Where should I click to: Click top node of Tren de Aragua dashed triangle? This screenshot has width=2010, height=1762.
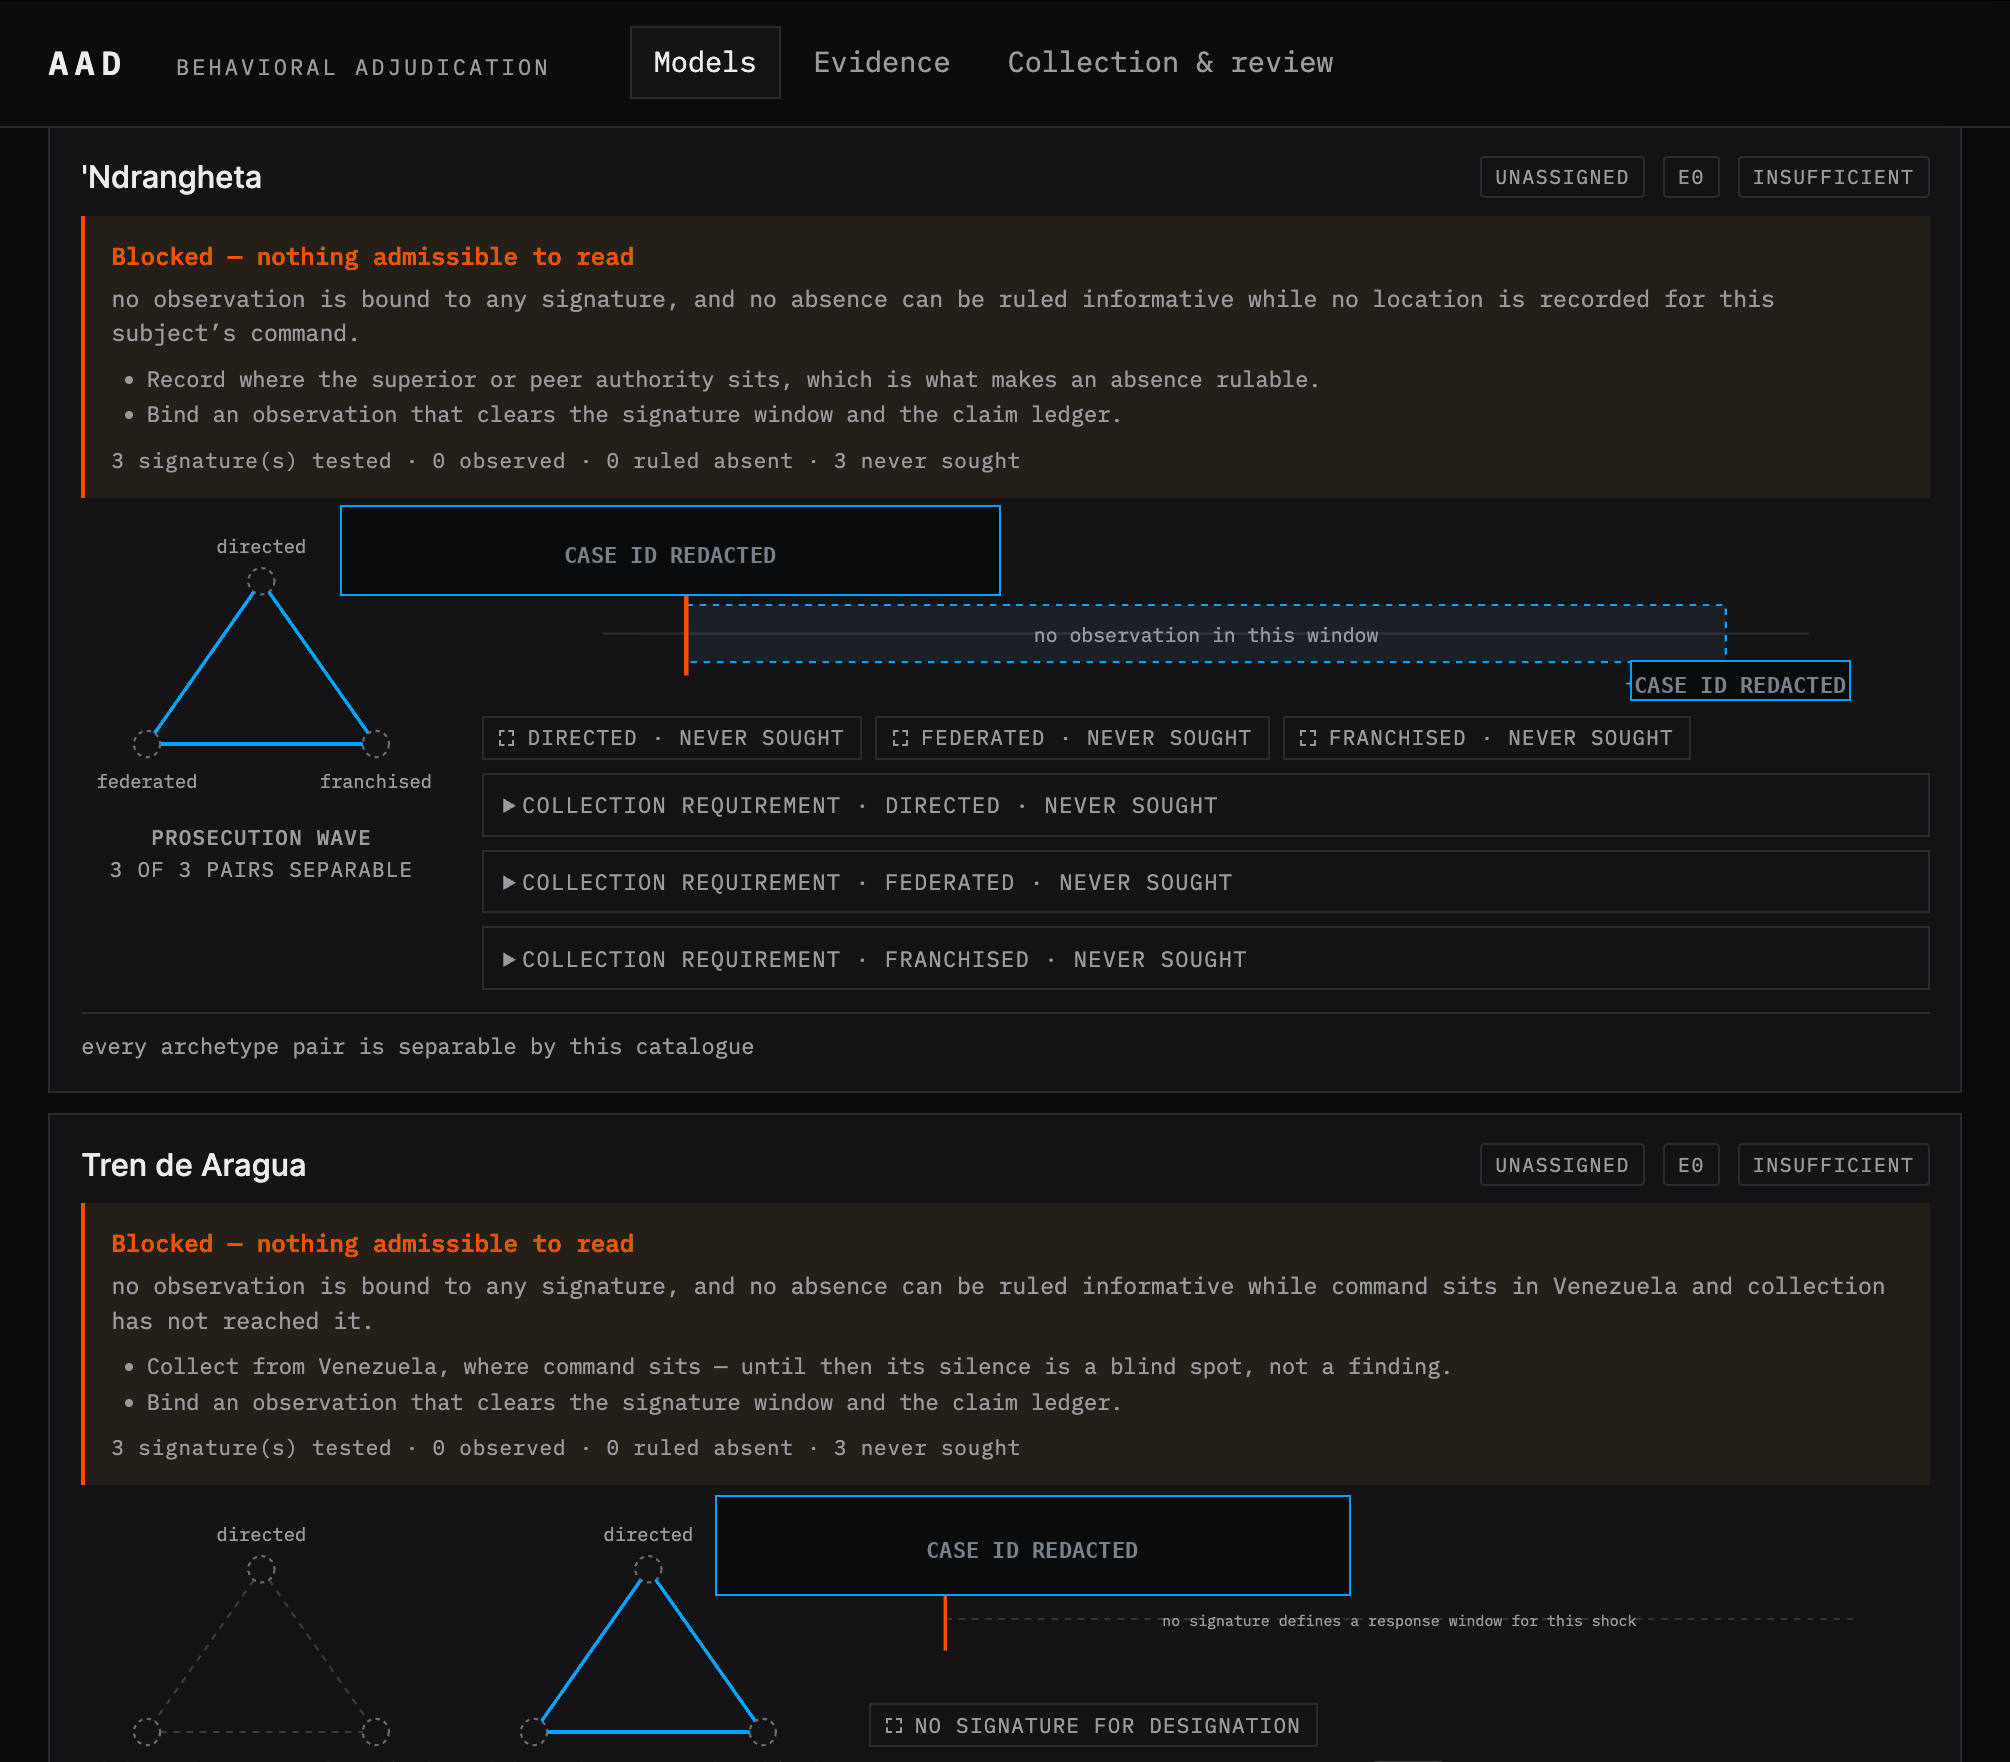point(261,1569)
